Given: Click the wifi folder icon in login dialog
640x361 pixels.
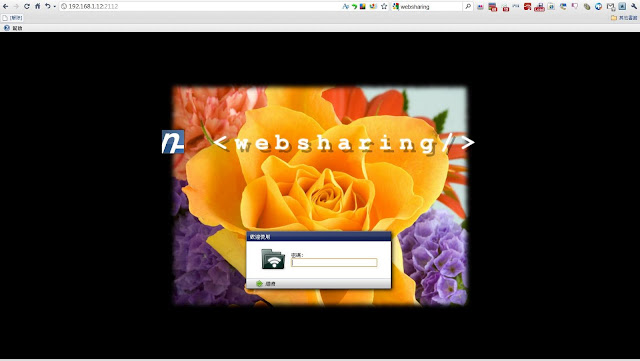Looking at the screenshot, I should [273, 259].
